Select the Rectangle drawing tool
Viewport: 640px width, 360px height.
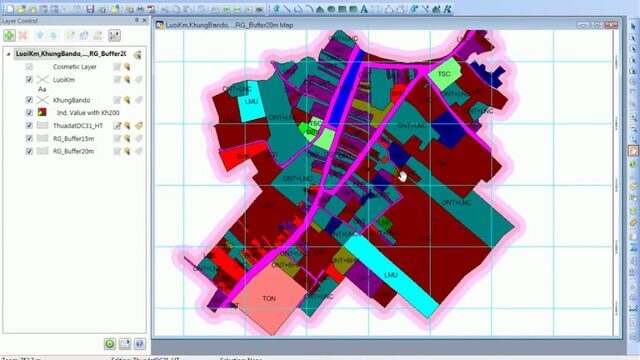(342, 9)
